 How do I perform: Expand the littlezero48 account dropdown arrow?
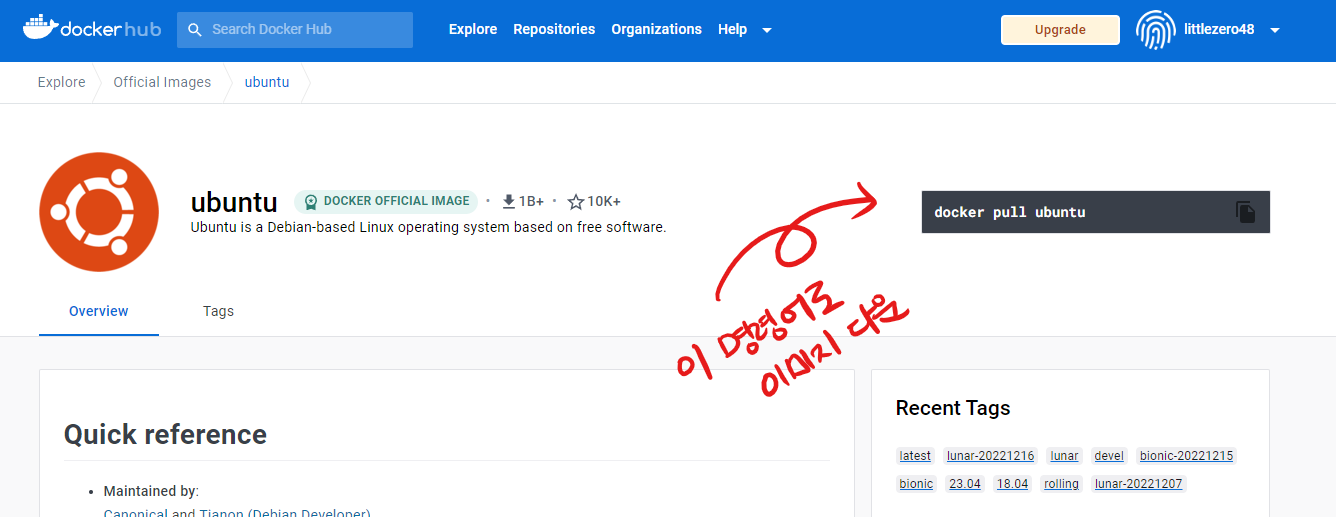point(1275,31)
